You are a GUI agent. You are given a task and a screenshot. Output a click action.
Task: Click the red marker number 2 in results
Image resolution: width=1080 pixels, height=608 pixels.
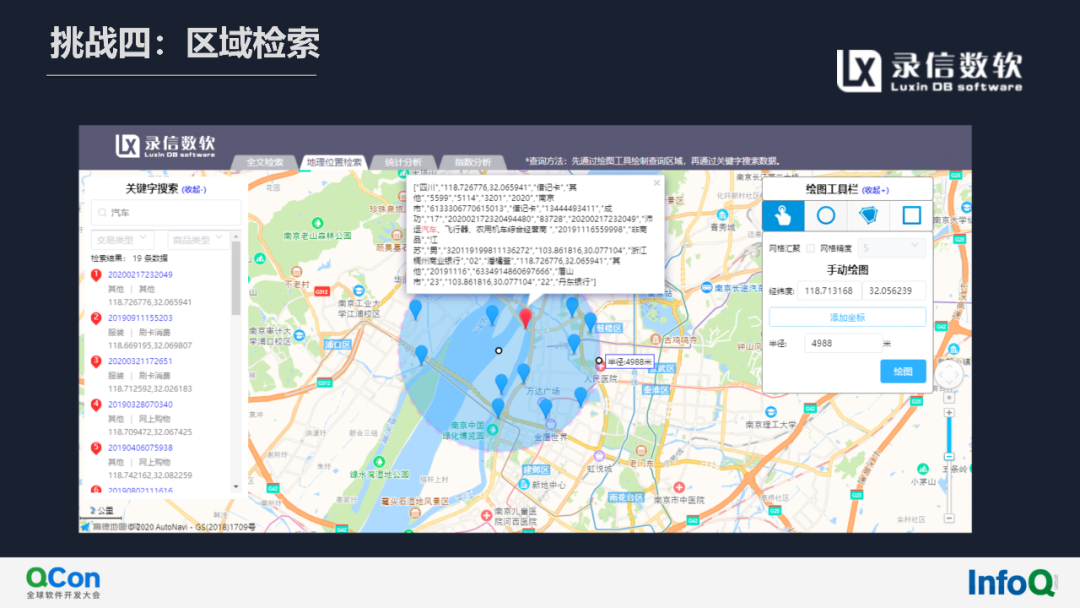[96, 318]
